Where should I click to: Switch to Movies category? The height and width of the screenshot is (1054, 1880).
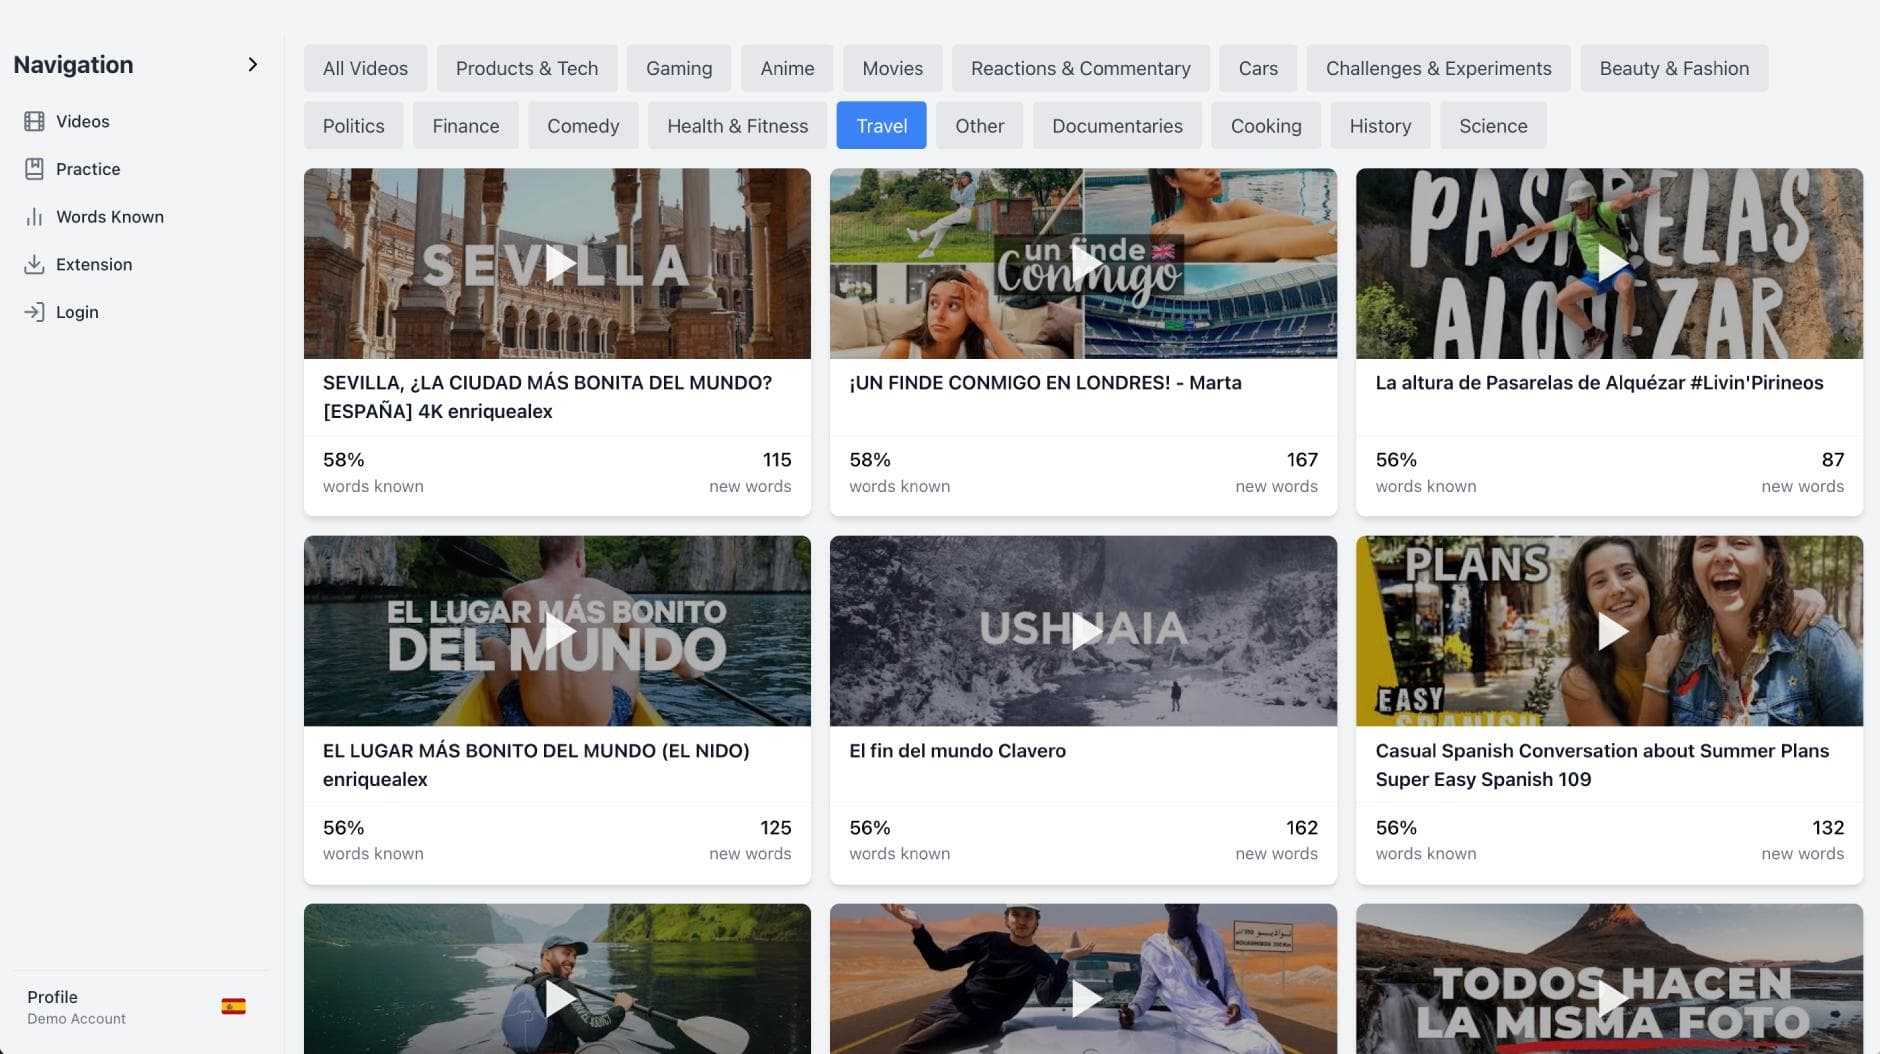pyautogui.click(x=893, y=68)
